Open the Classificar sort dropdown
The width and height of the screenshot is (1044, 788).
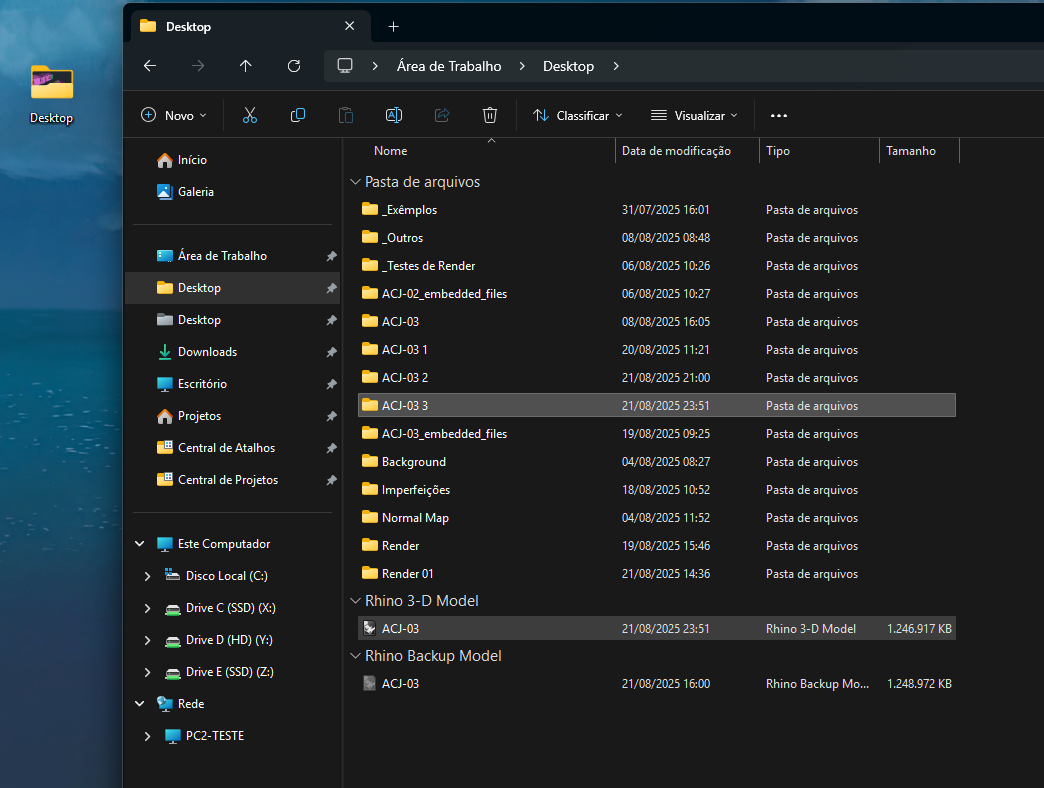578,115
